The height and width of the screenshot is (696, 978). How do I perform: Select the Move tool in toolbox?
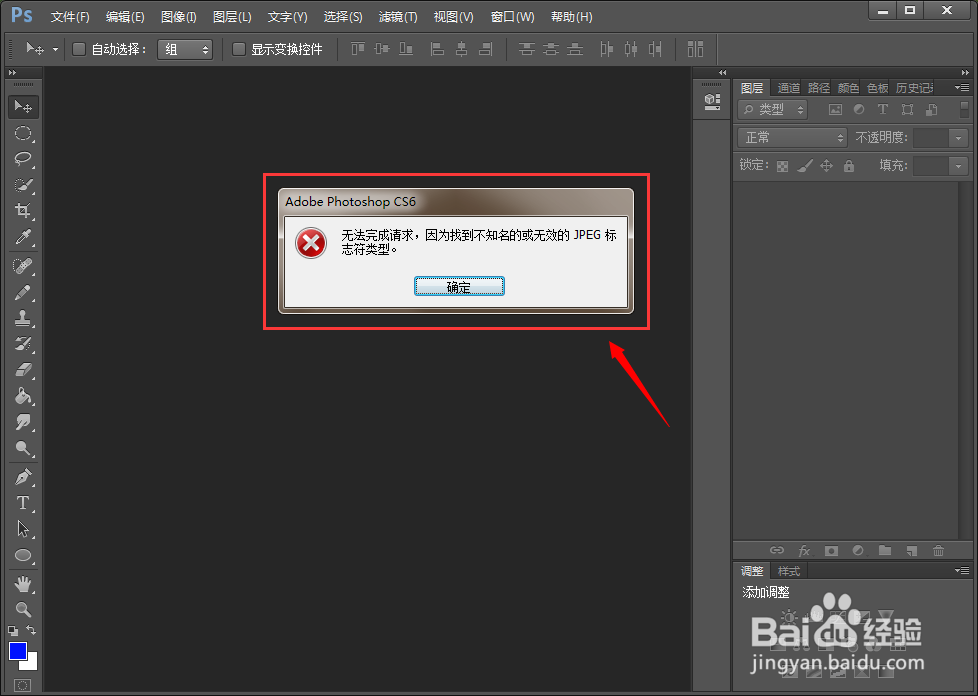[23, 107]
